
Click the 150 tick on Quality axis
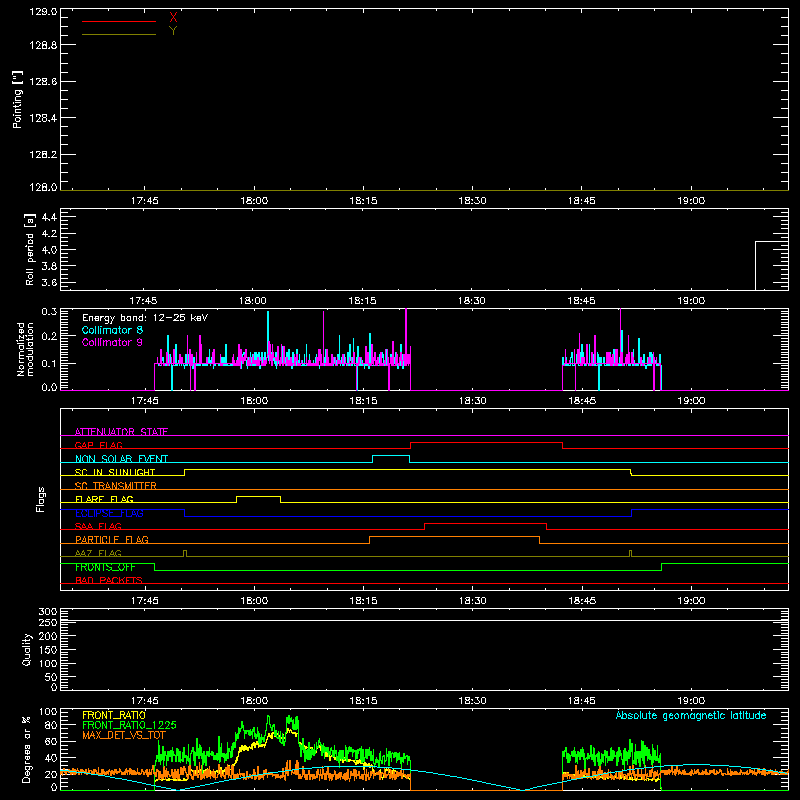[47, 650]
